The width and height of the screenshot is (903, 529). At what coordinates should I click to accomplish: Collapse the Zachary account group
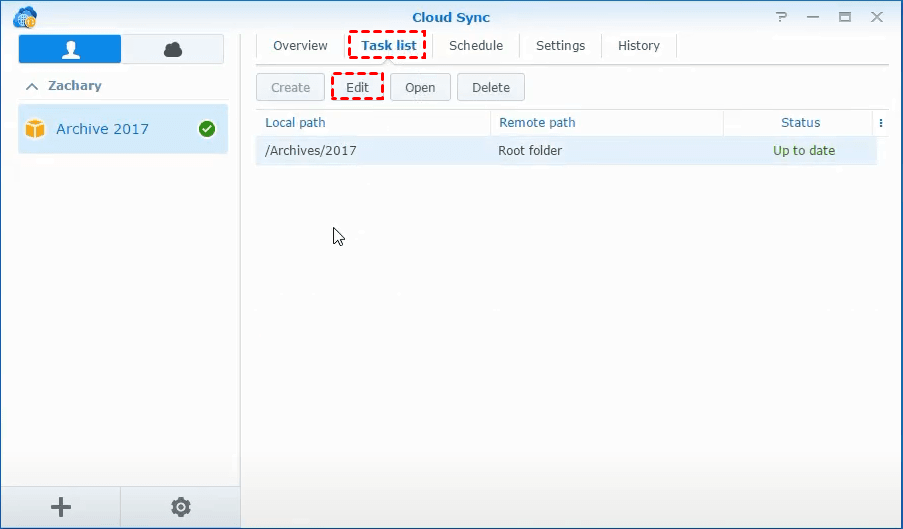(x=32, y=86)
